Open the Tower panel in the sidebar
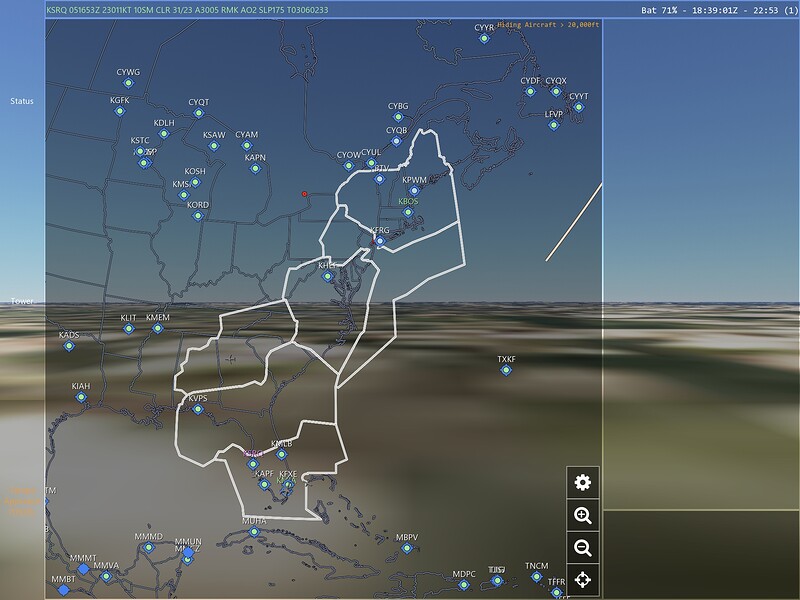This screenshot has height=600, width=800. click(22, 301)
